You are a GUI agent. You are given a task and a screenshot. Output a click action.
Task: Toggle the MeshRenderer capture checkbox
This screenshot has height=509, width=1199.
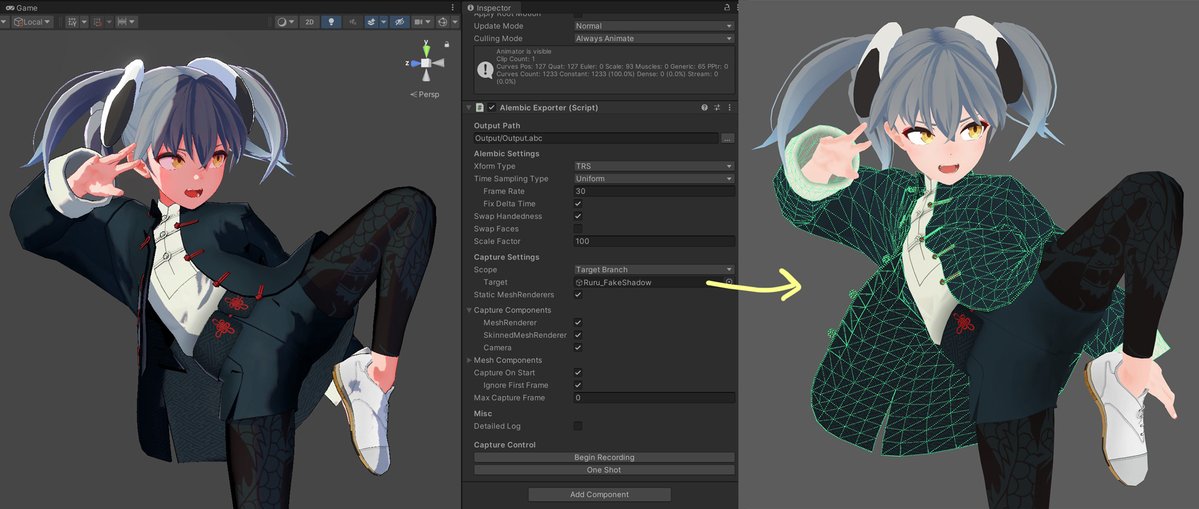(578, 323)
